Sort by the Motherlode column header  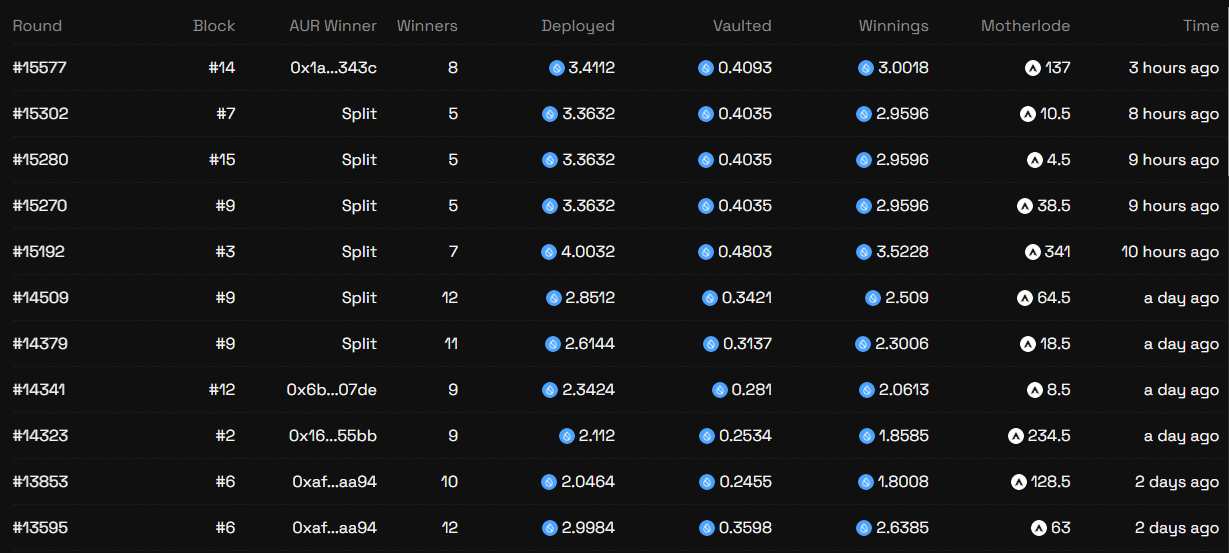coord(1025,26)
